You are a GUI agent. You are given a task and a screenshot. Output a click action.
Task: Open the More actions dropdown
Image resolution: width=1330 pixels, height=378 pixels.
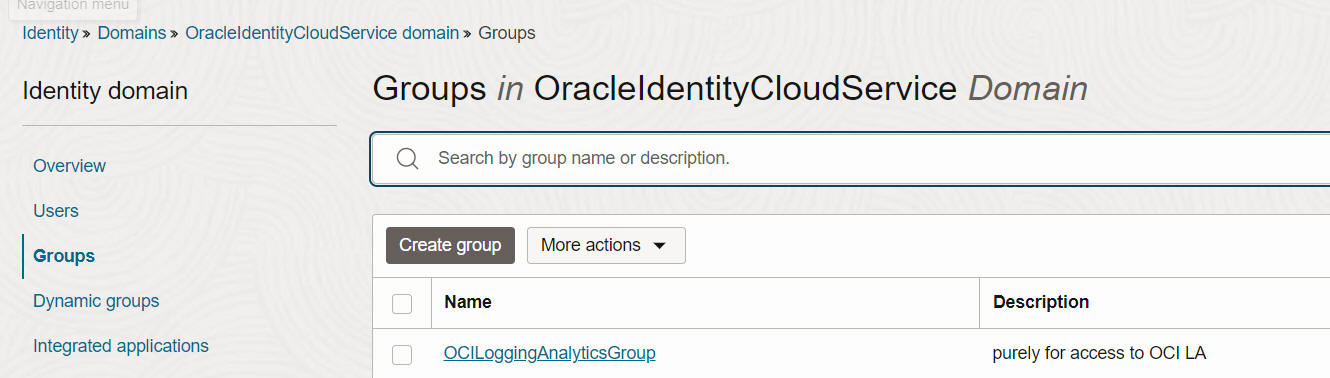(x=606, y=245)
